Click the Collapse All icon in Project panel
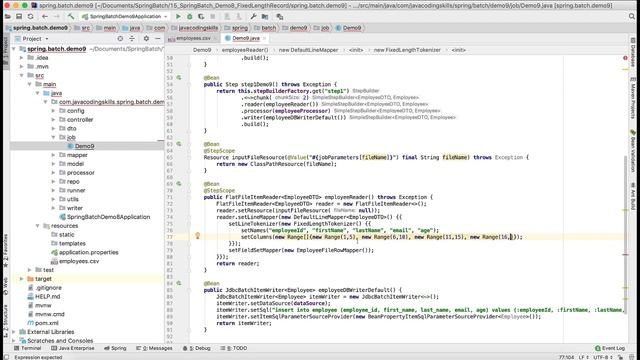640x360 pixels. click(x=132, y=38)
